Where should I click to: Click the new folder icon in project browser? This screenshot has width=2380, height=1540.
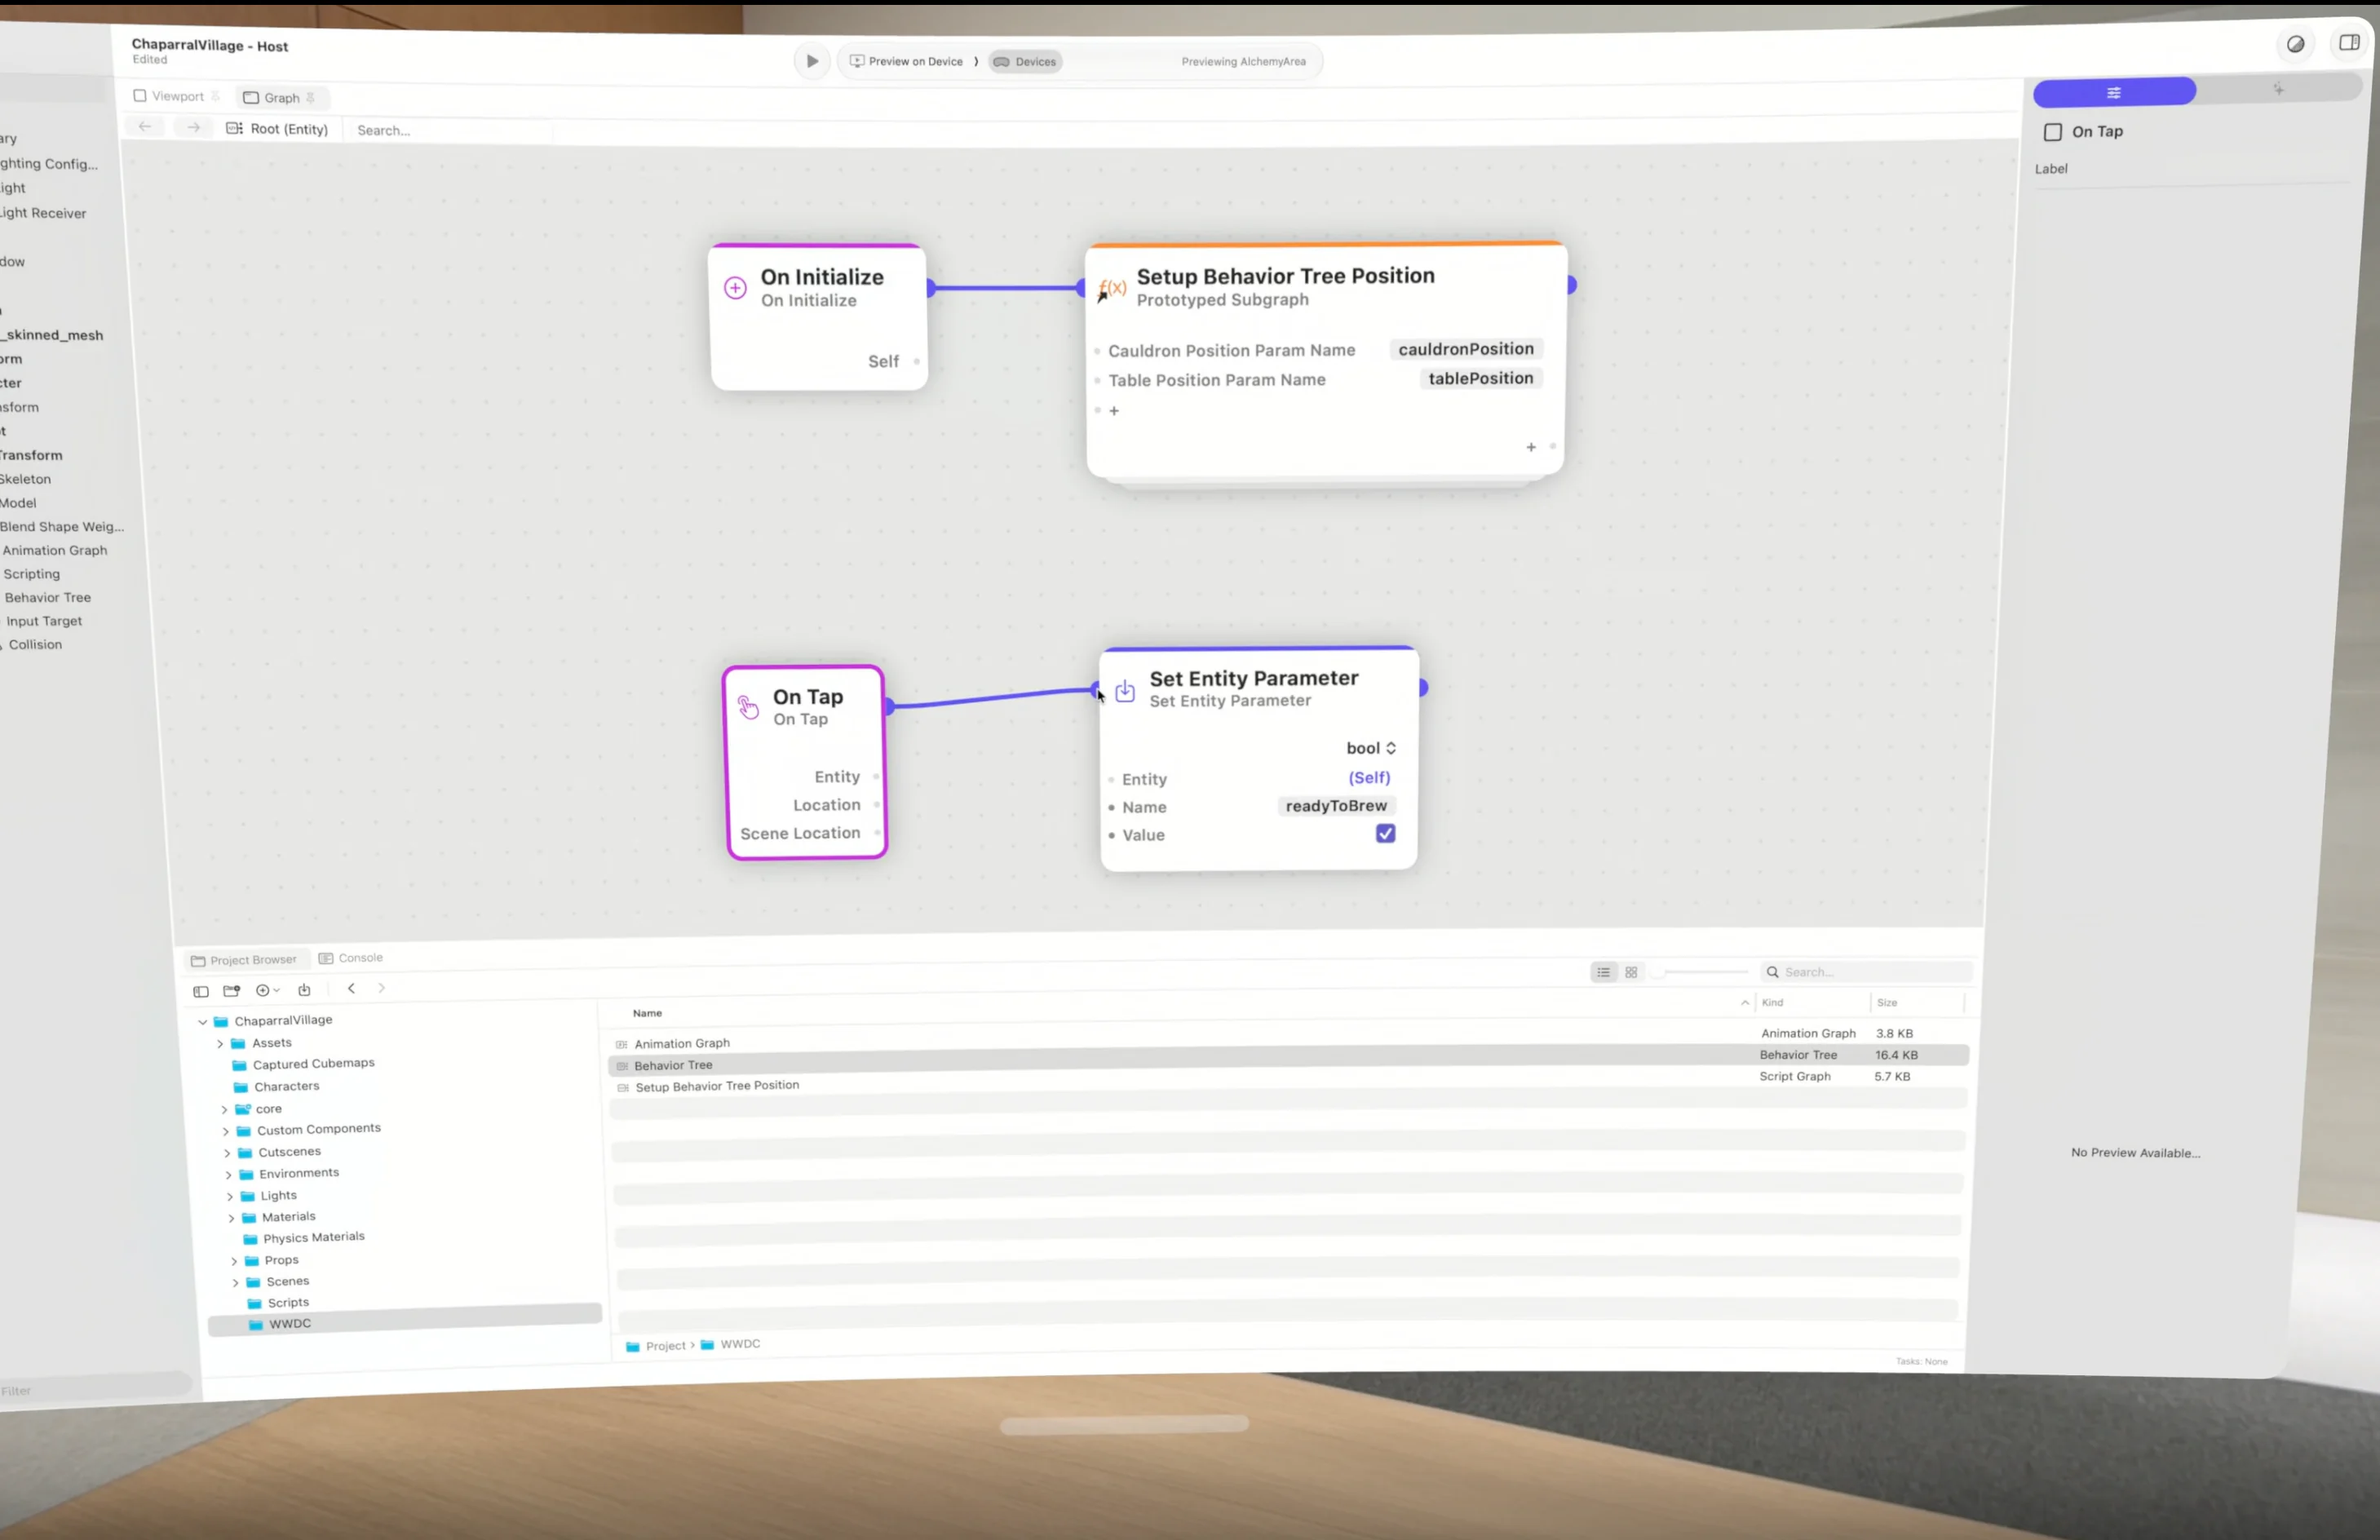[232, 990]
